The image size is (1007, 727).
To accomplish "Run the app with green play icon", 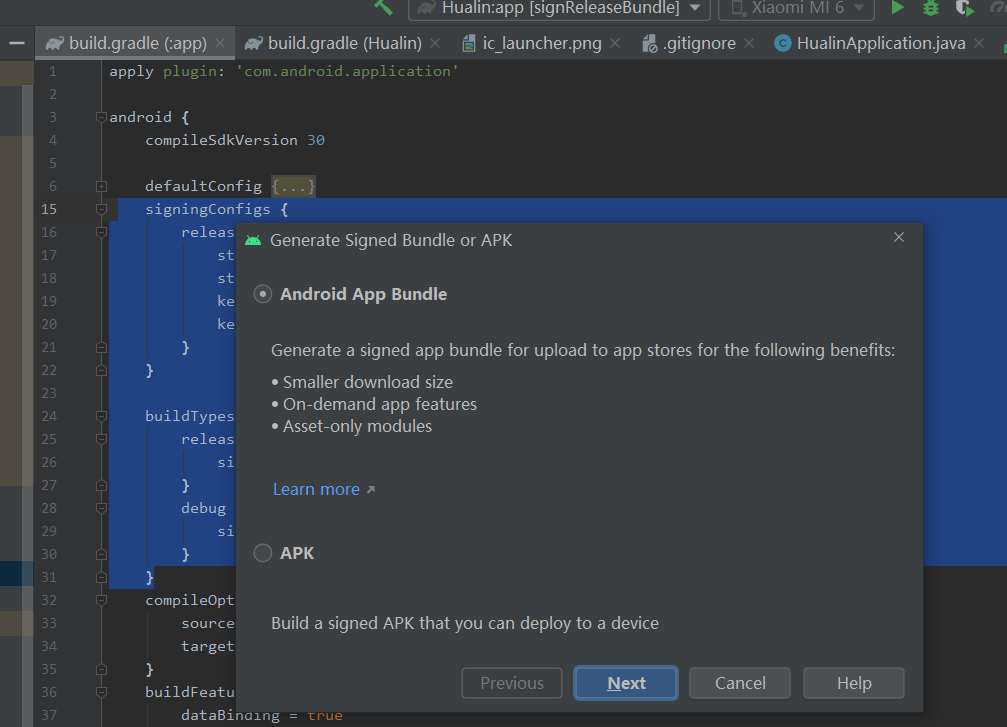I will click(x=897, y=8).
